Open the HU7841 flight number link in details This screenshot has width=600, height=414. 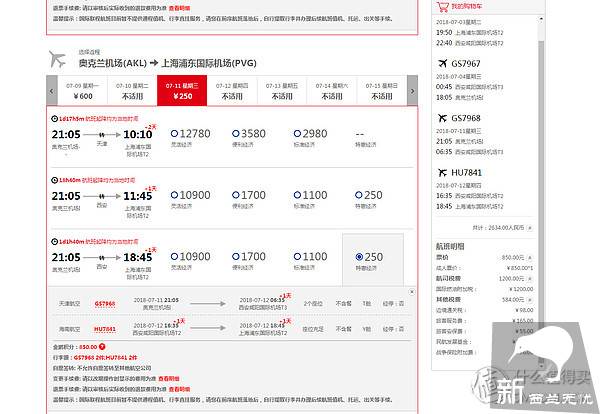pyautogui.click(x=105, y=329)
